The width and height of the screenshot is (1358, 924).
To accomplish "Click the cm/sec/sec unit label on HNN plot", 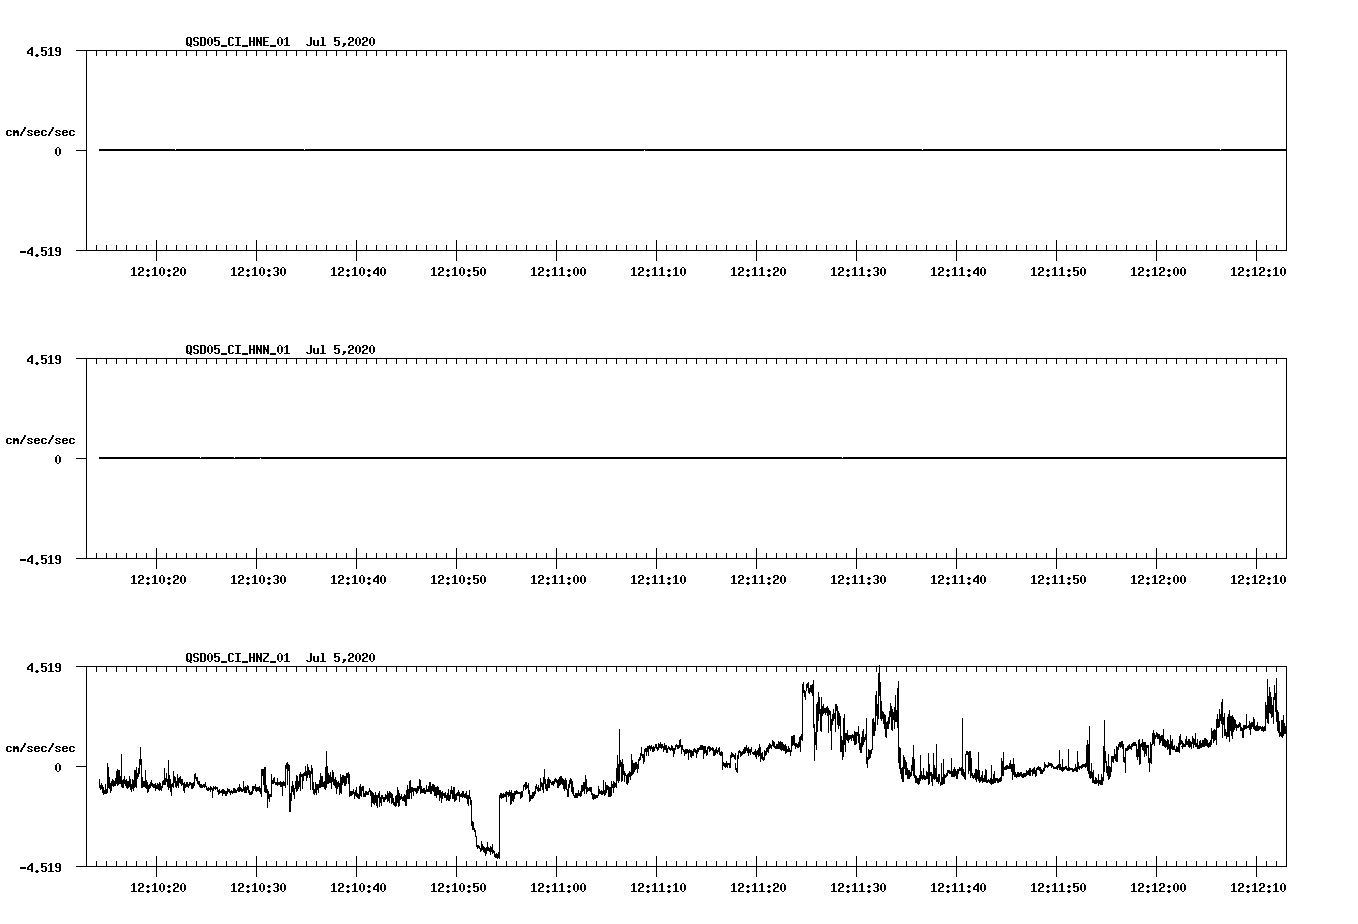I will (40, 440).
